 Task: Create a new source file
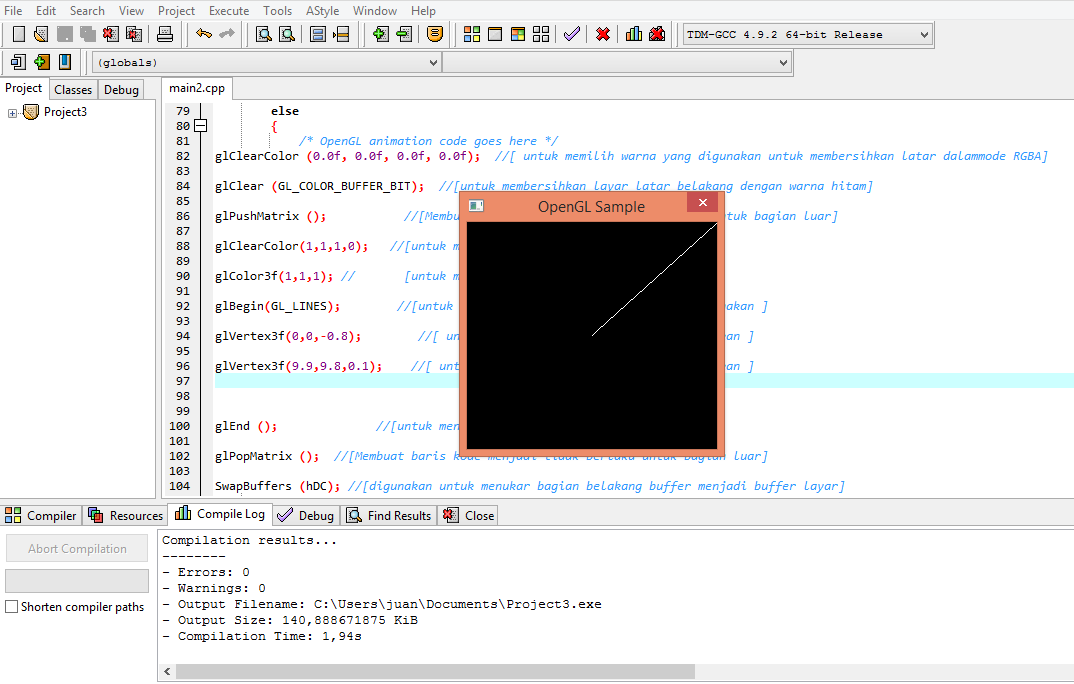click(17, 33)
